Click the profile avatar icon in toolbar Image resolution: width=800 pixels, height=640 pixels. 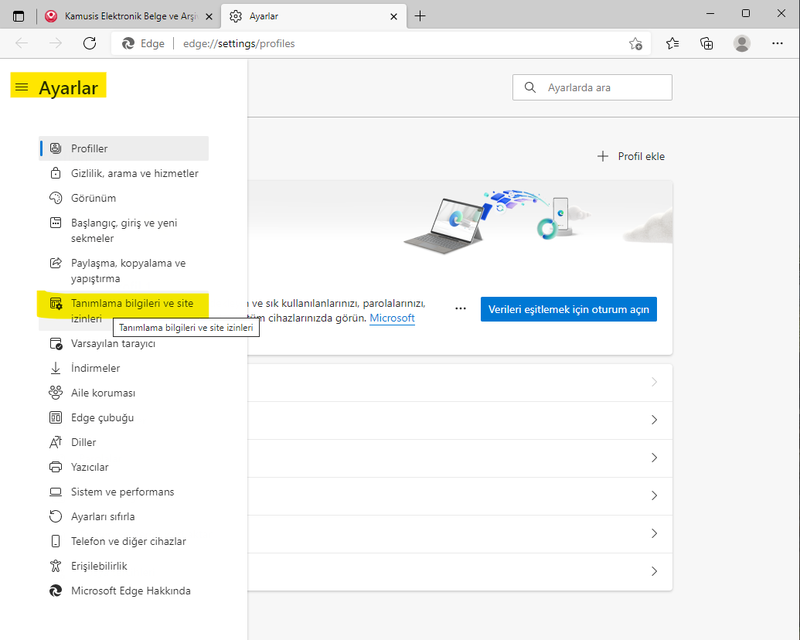pos(742,43)
